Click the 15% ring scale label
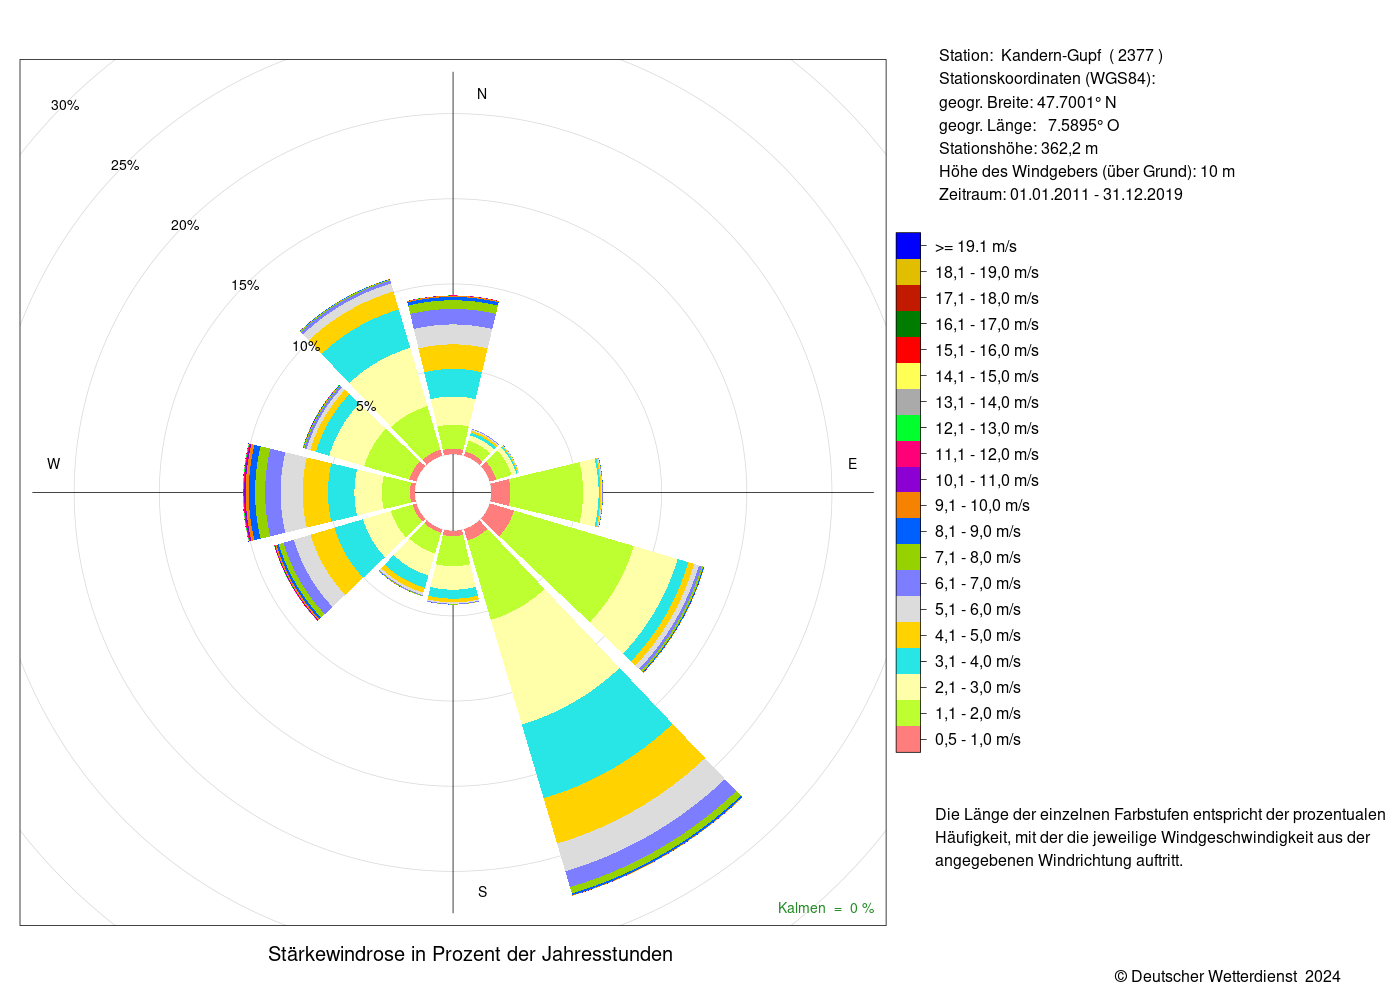The image size is (1400, 1000). (x=245, y=285)
